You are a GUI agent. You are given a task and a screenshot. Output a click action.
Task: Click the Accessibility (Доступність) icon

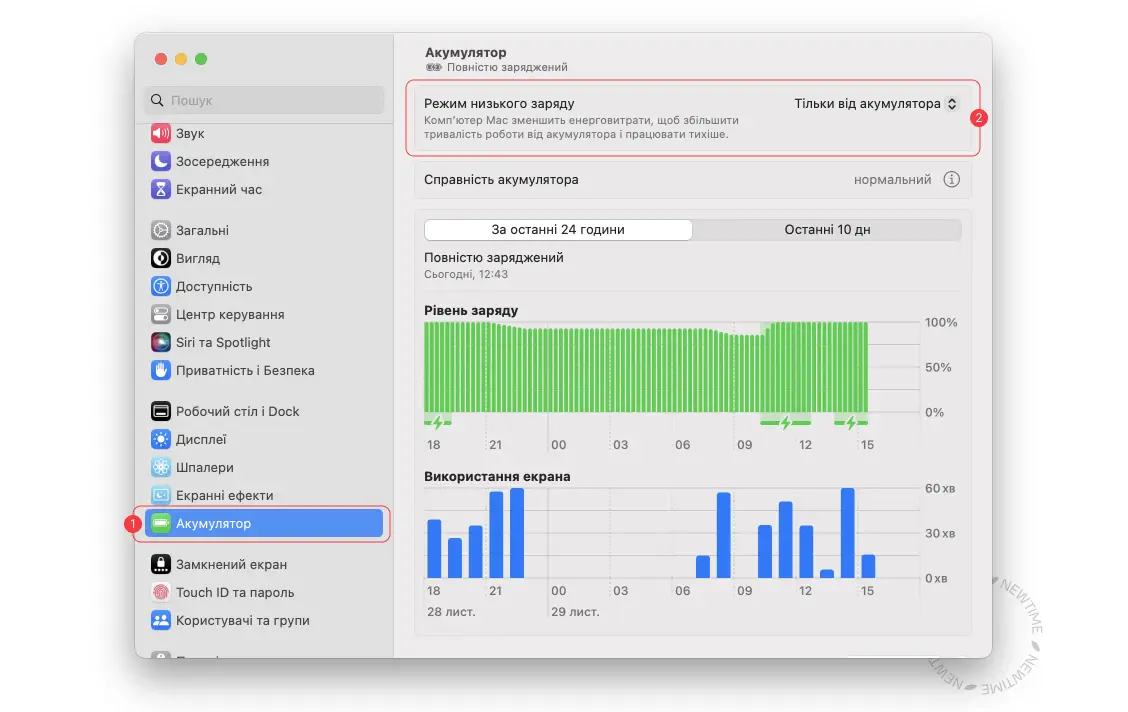tap(160, 286)
